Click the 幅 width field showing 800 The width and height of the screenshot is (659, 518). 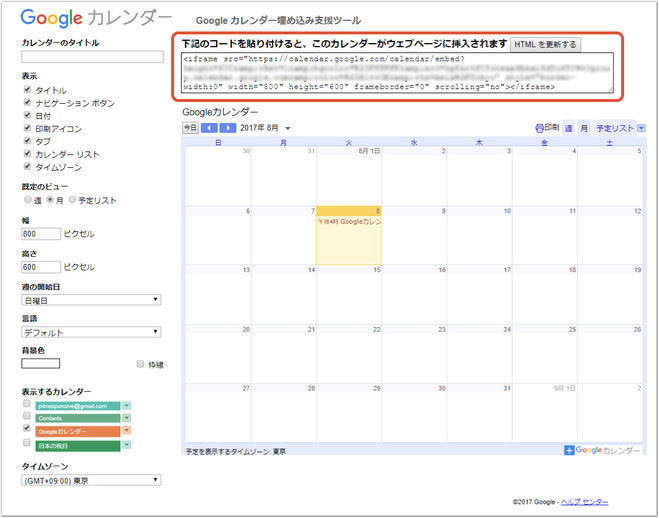(41, 234)
